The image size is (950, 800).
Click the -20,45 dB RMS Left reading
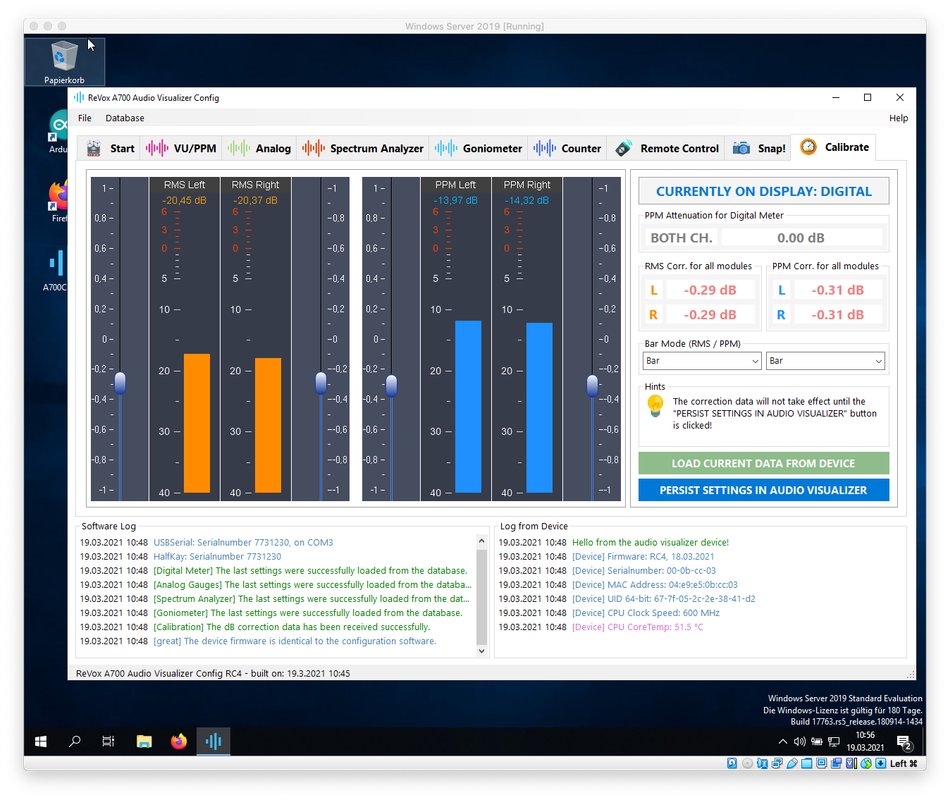click(184, 201)
